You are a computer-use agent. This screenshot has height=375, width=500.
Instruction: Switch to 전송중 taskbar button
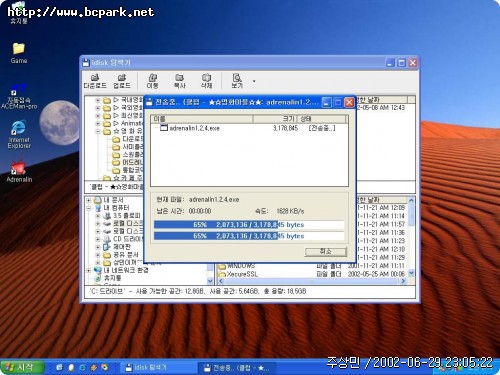click(x=237, y=368)
